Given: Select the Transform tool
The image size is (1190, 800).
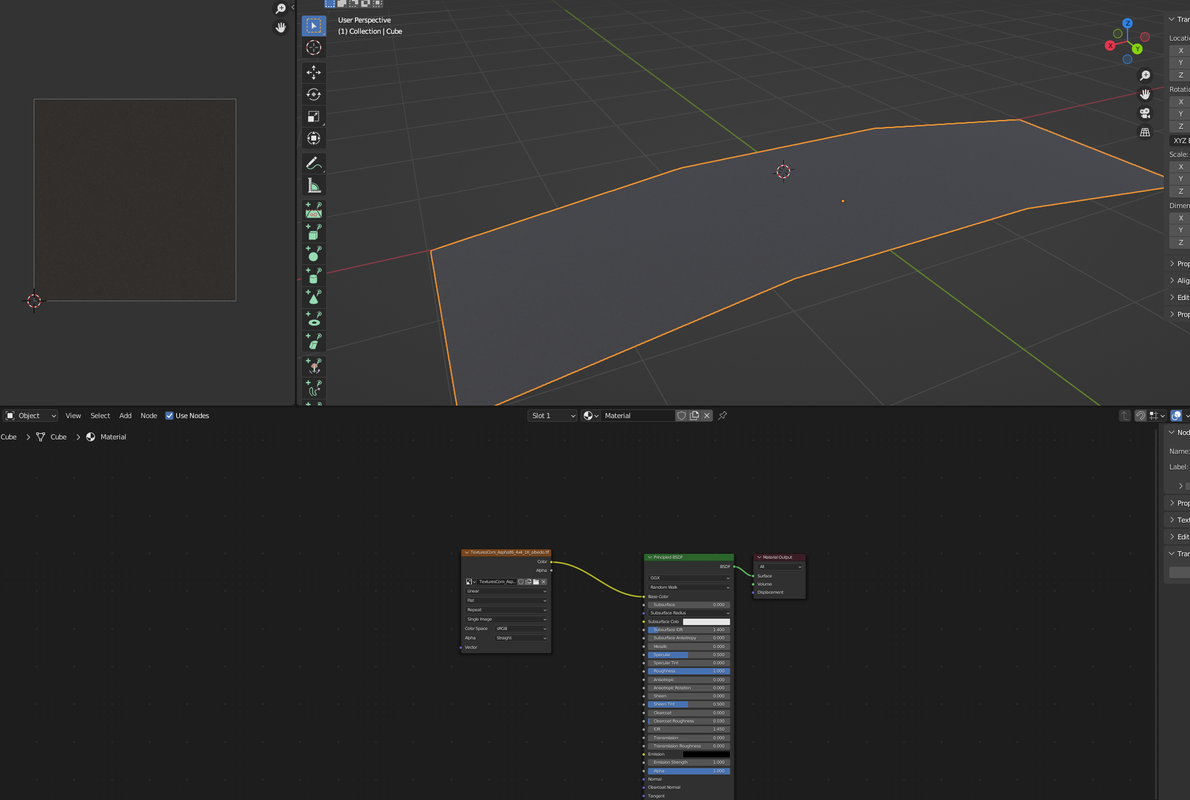Looking at the screenshot, I should tap(313, 138).
